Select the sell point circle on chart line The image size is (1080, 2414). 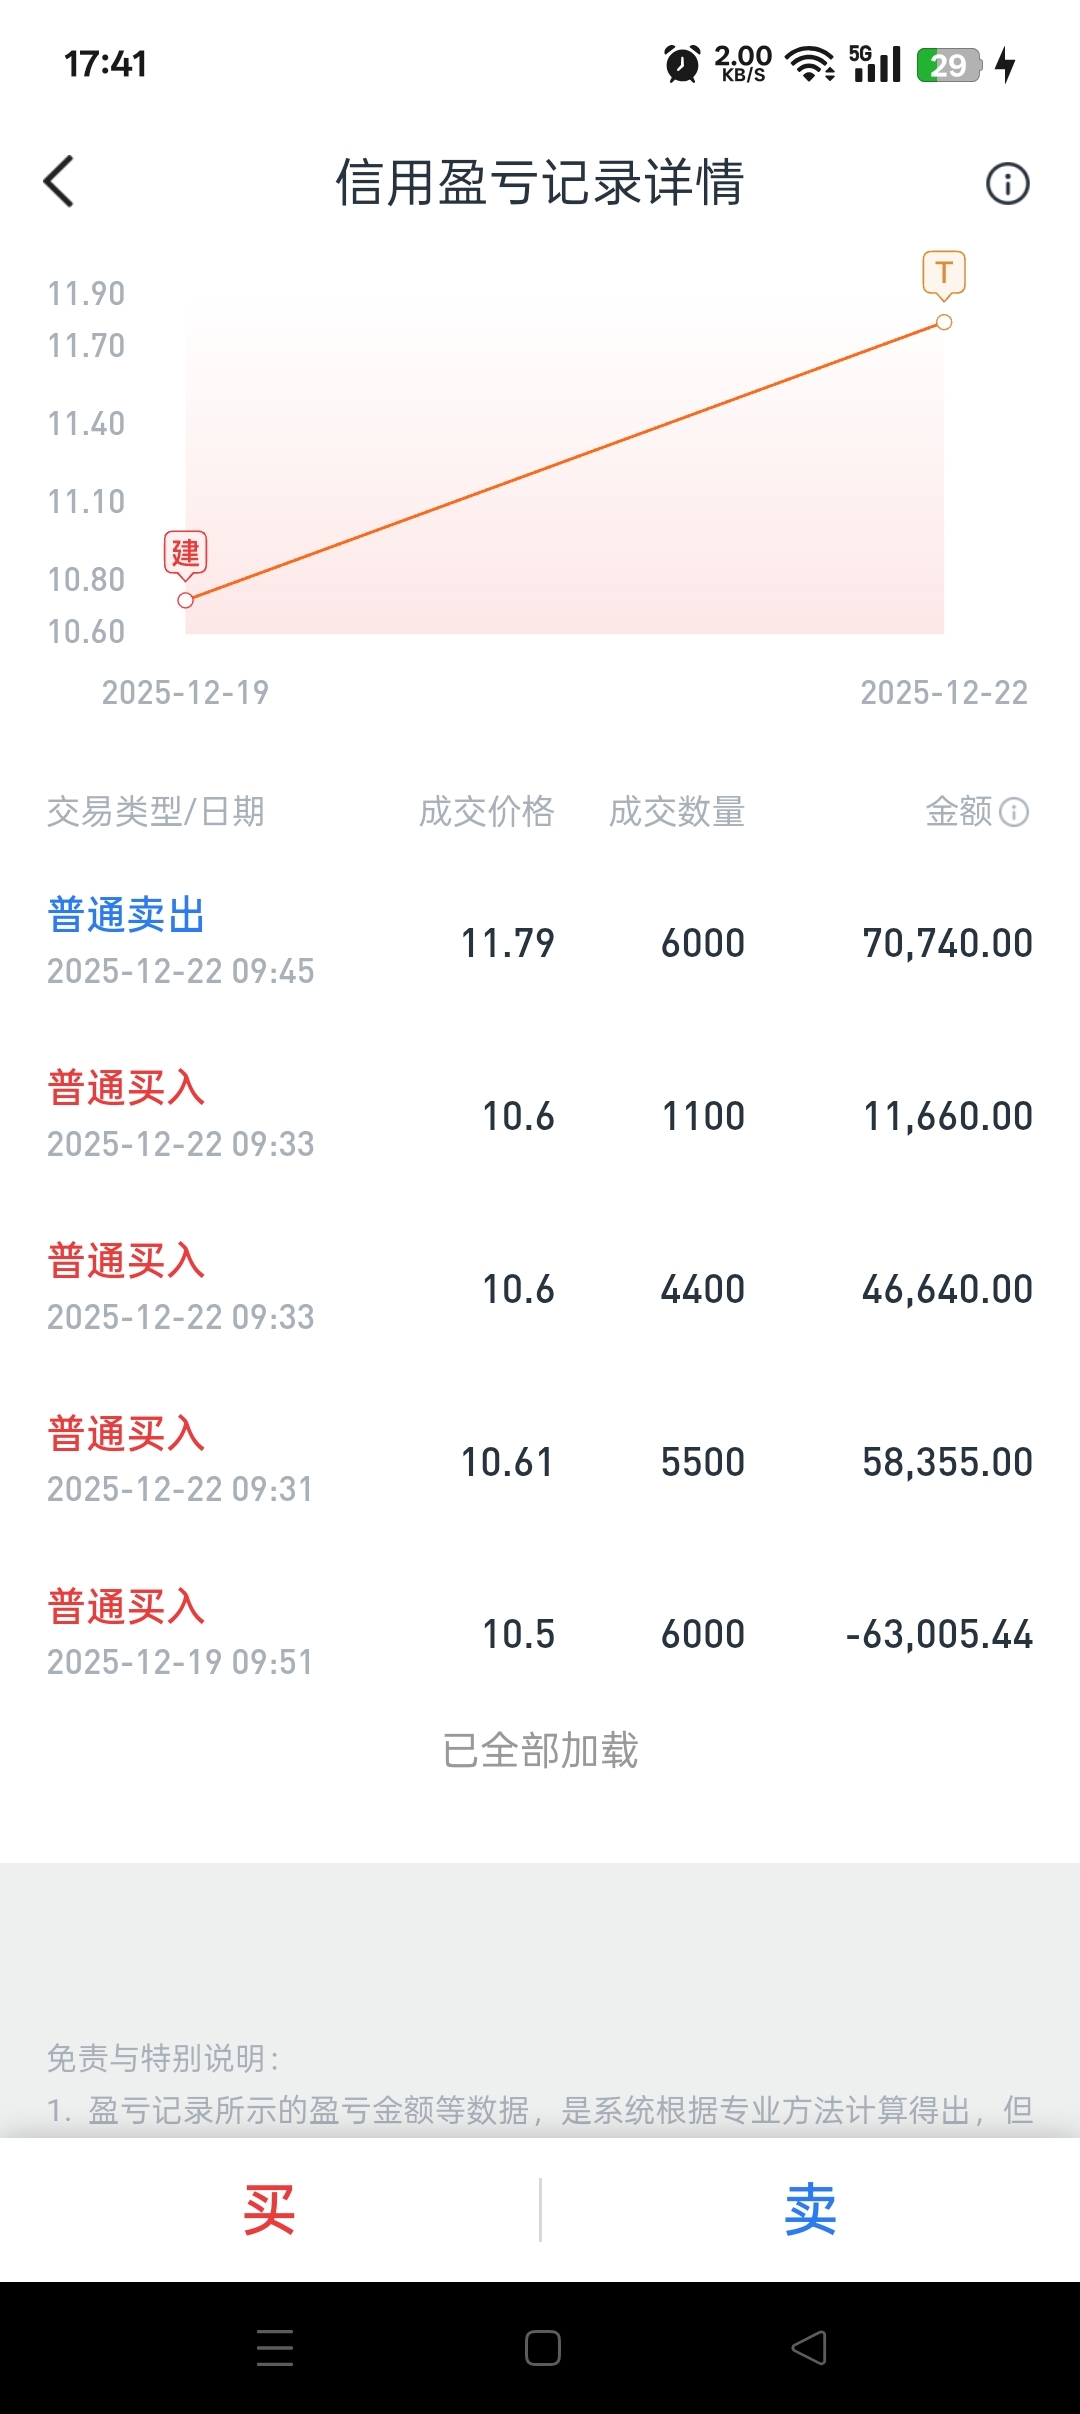(944, 322)
